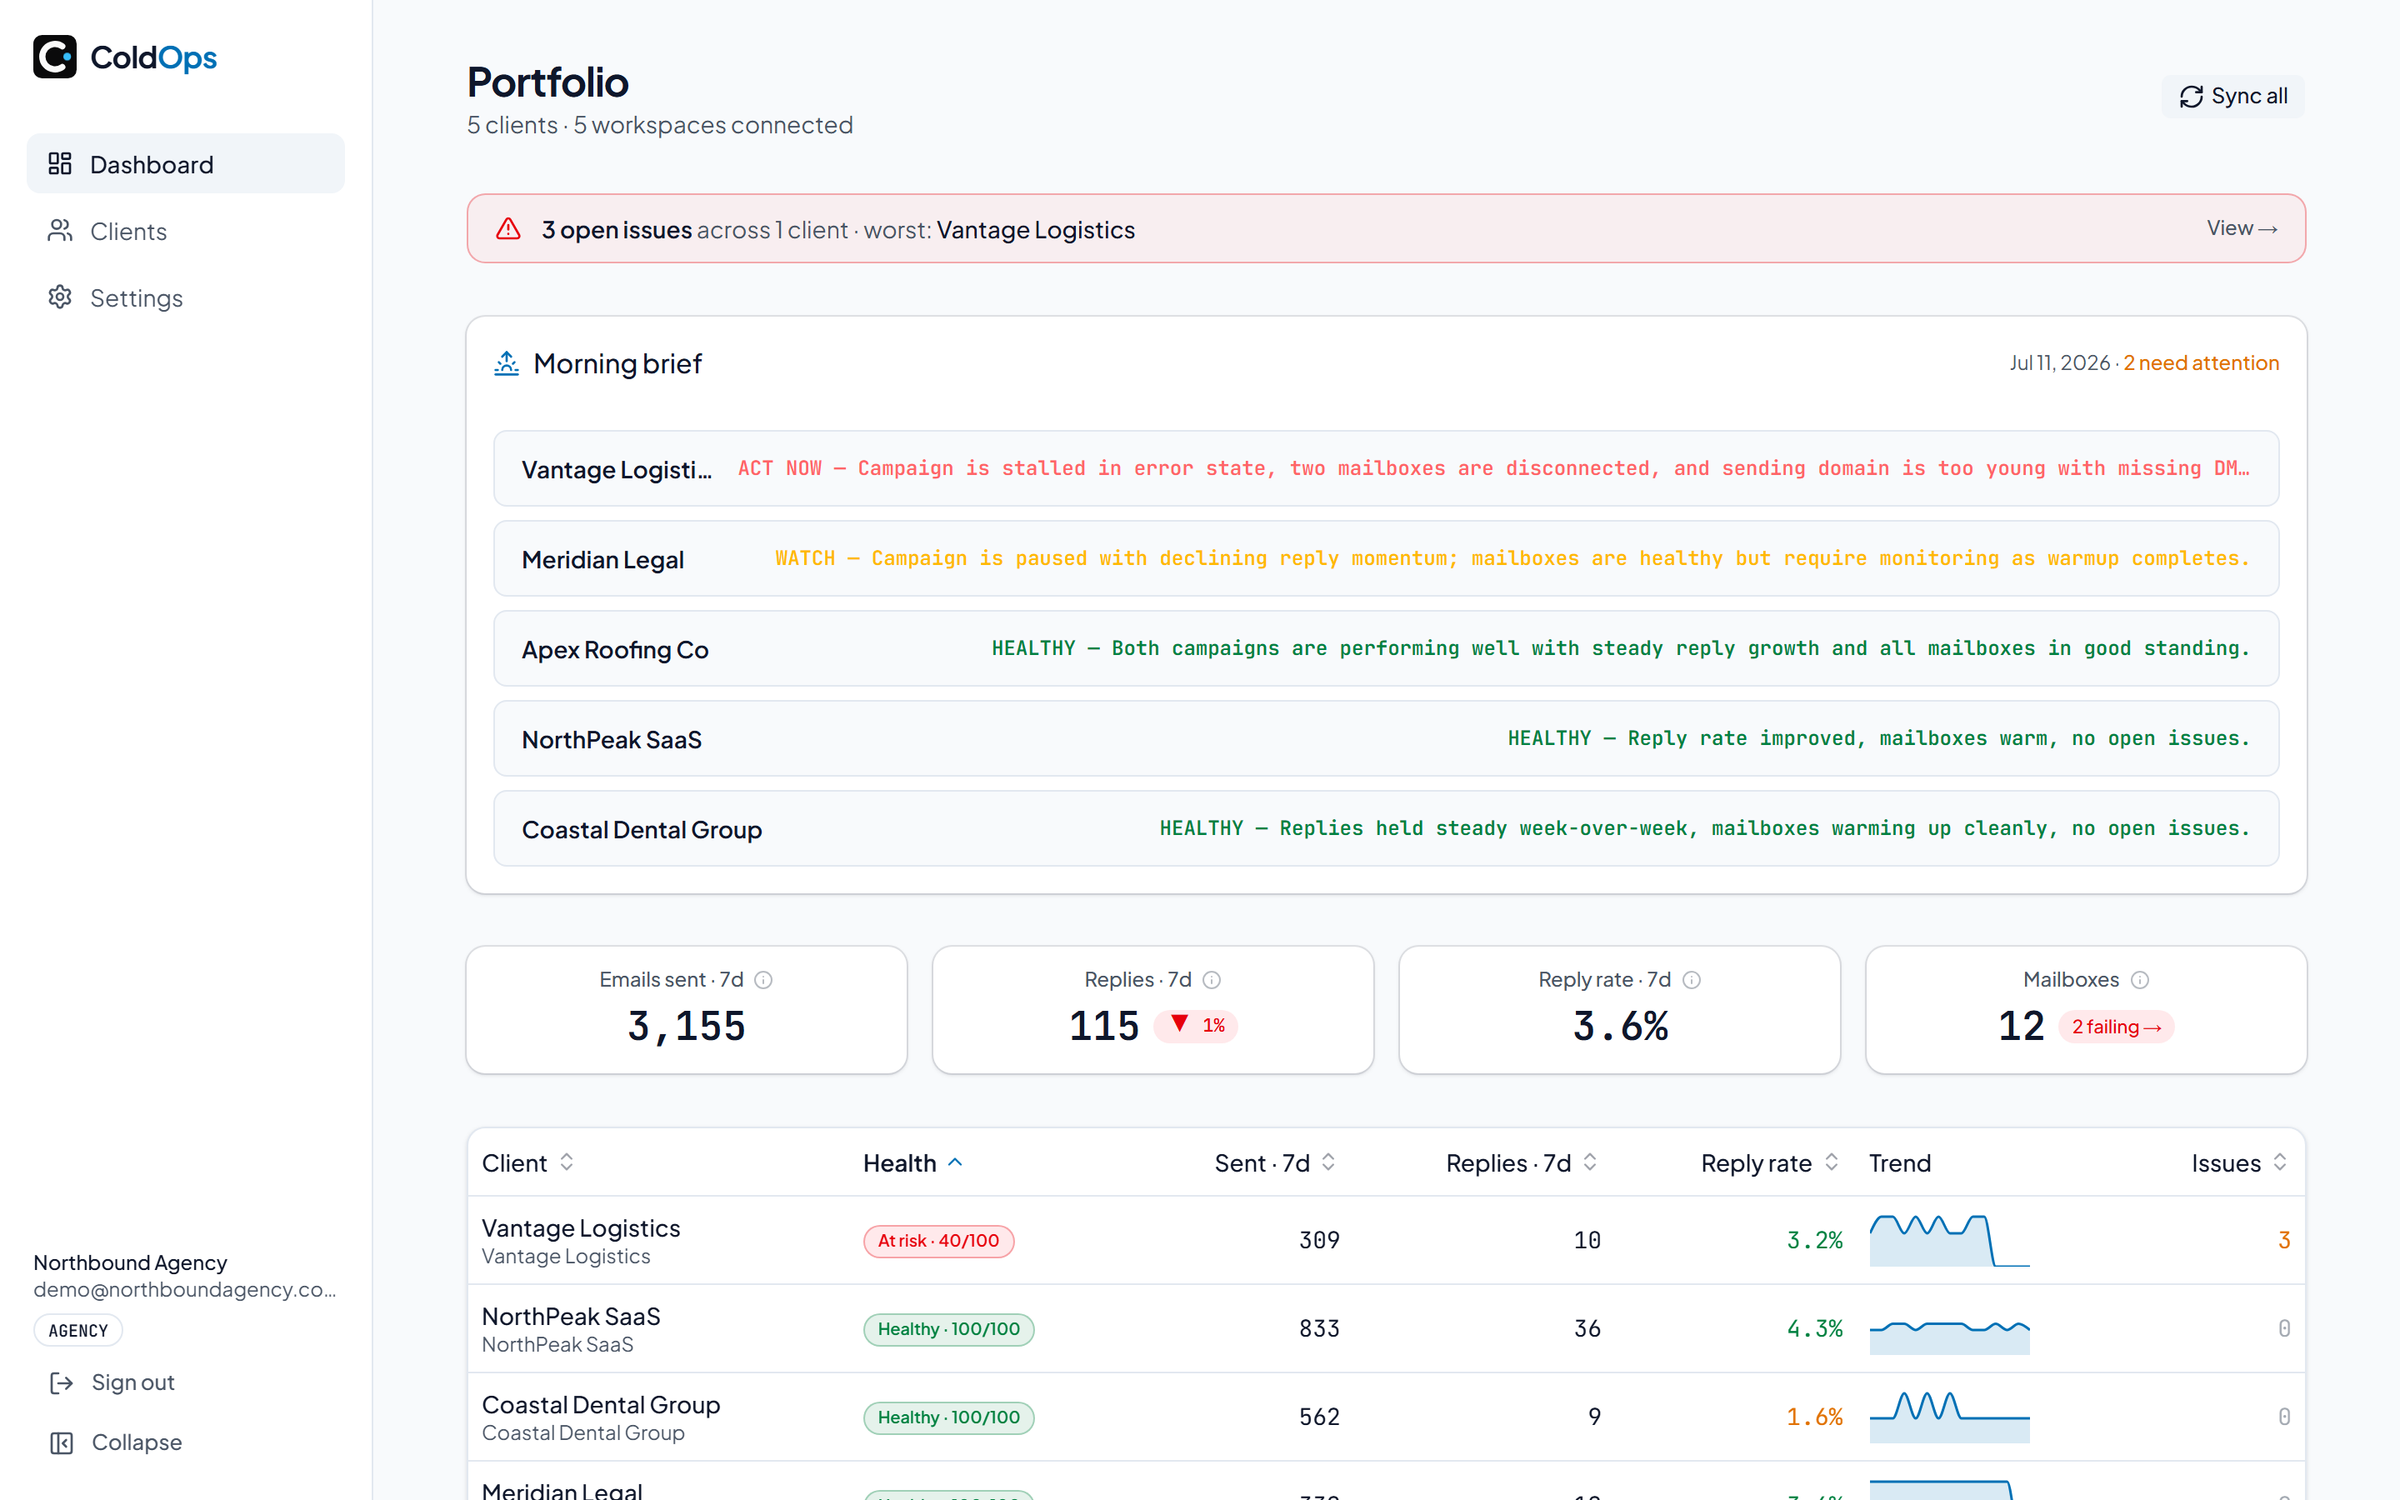This screenshot has height=1500, width=2400.
Task: Click the Morning brief sunrise icon
Action: (507, 363)
